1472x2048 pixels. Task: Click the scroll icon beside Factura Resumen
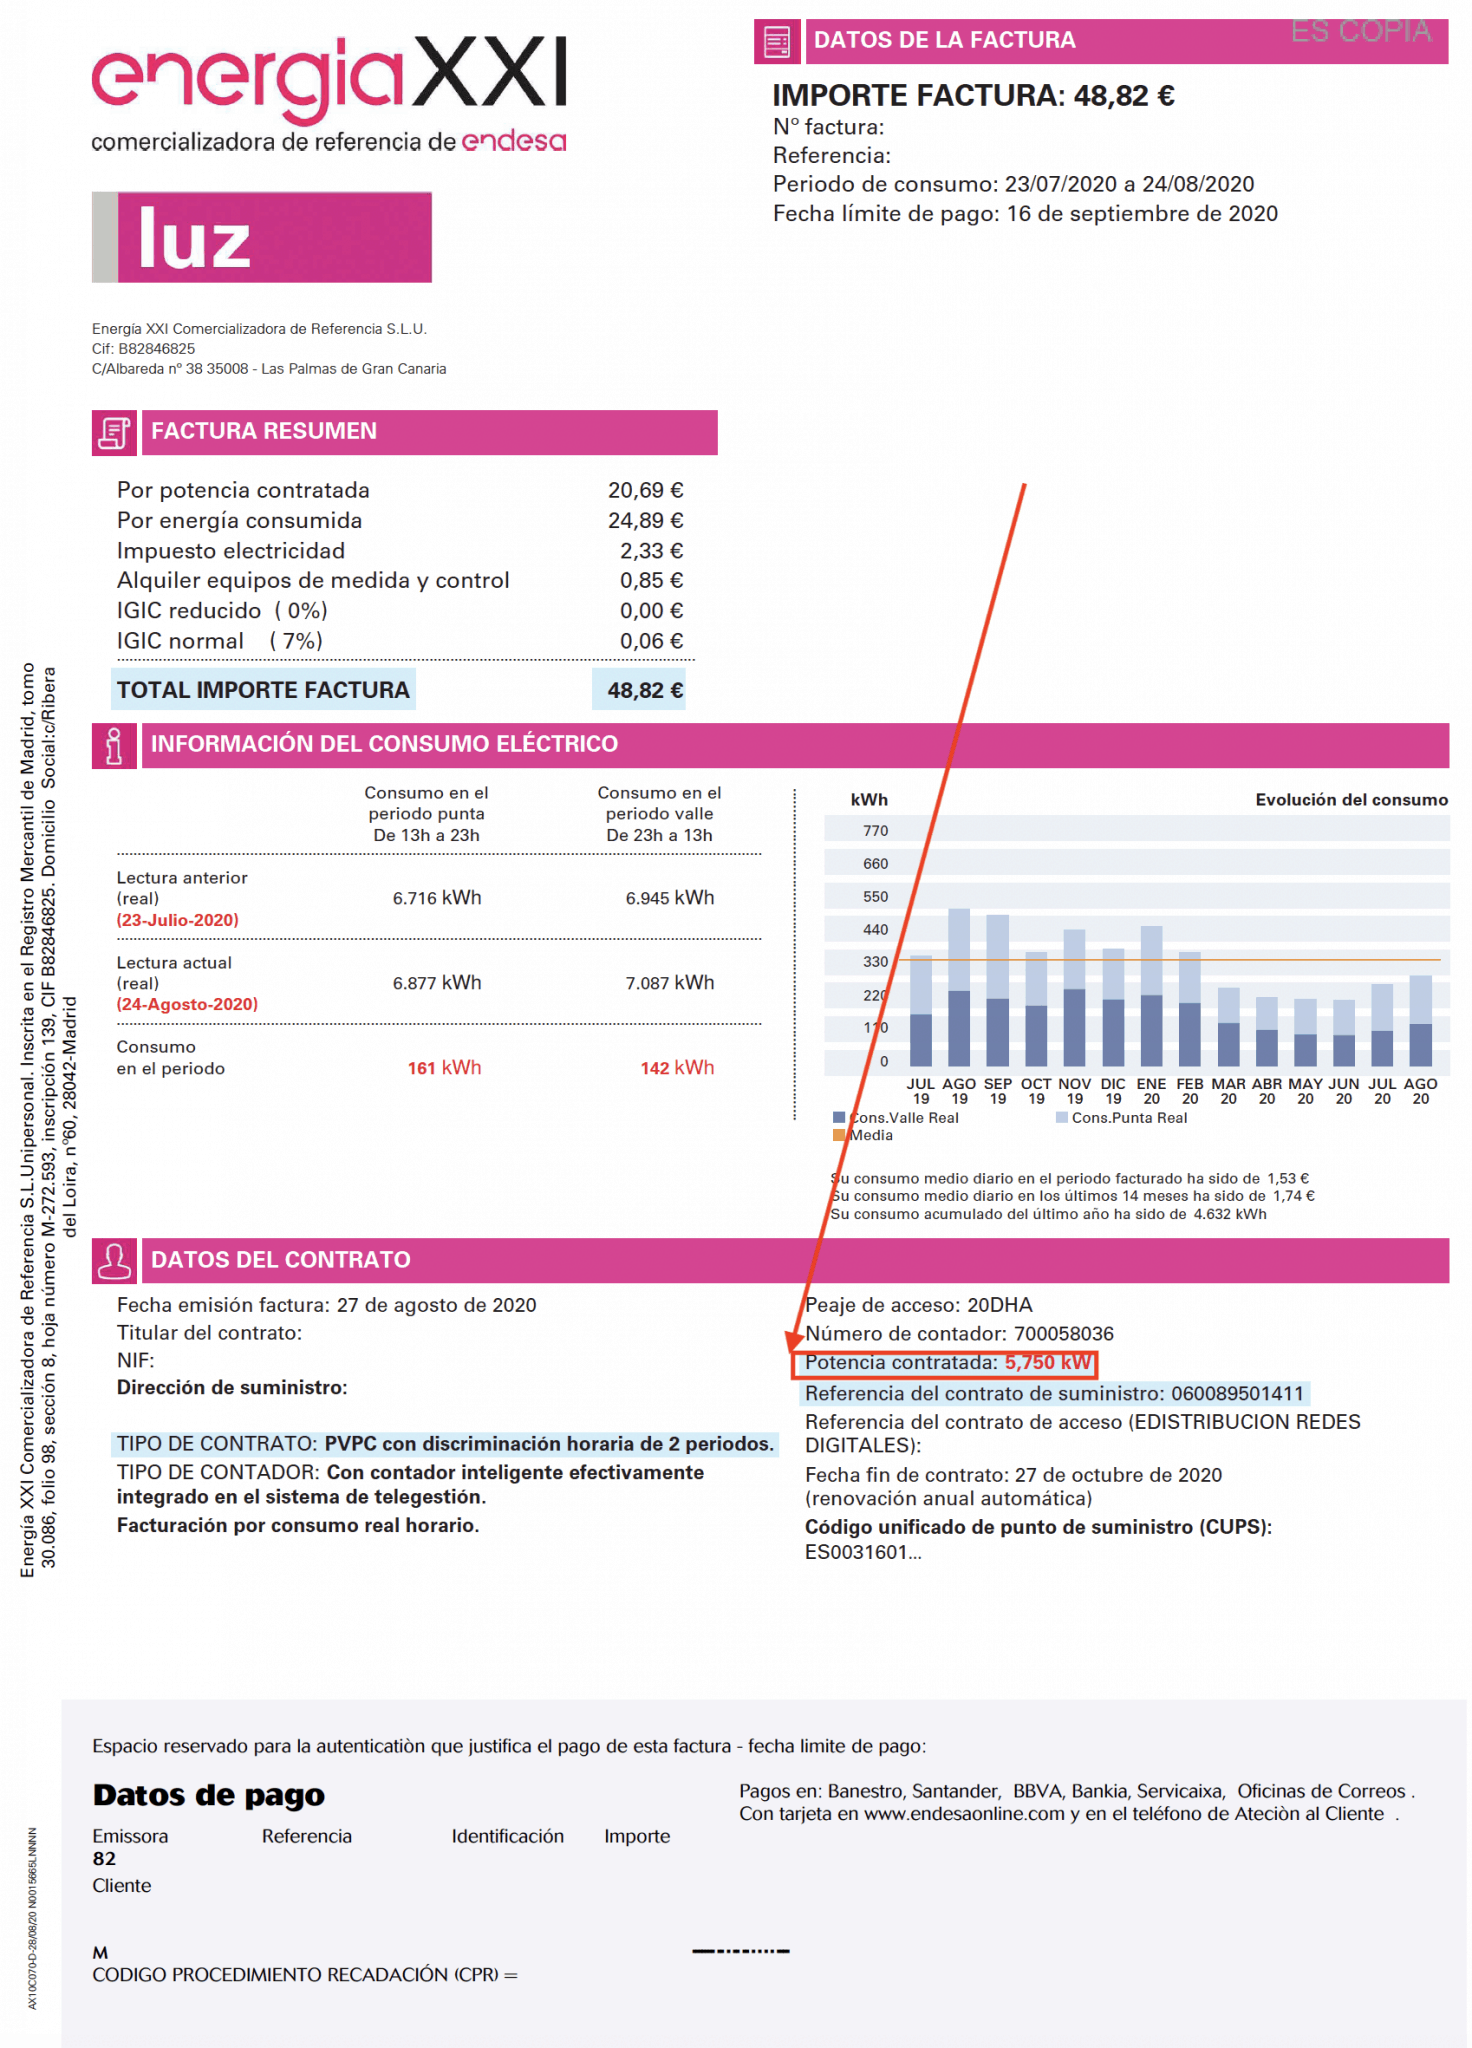point(114,432)
